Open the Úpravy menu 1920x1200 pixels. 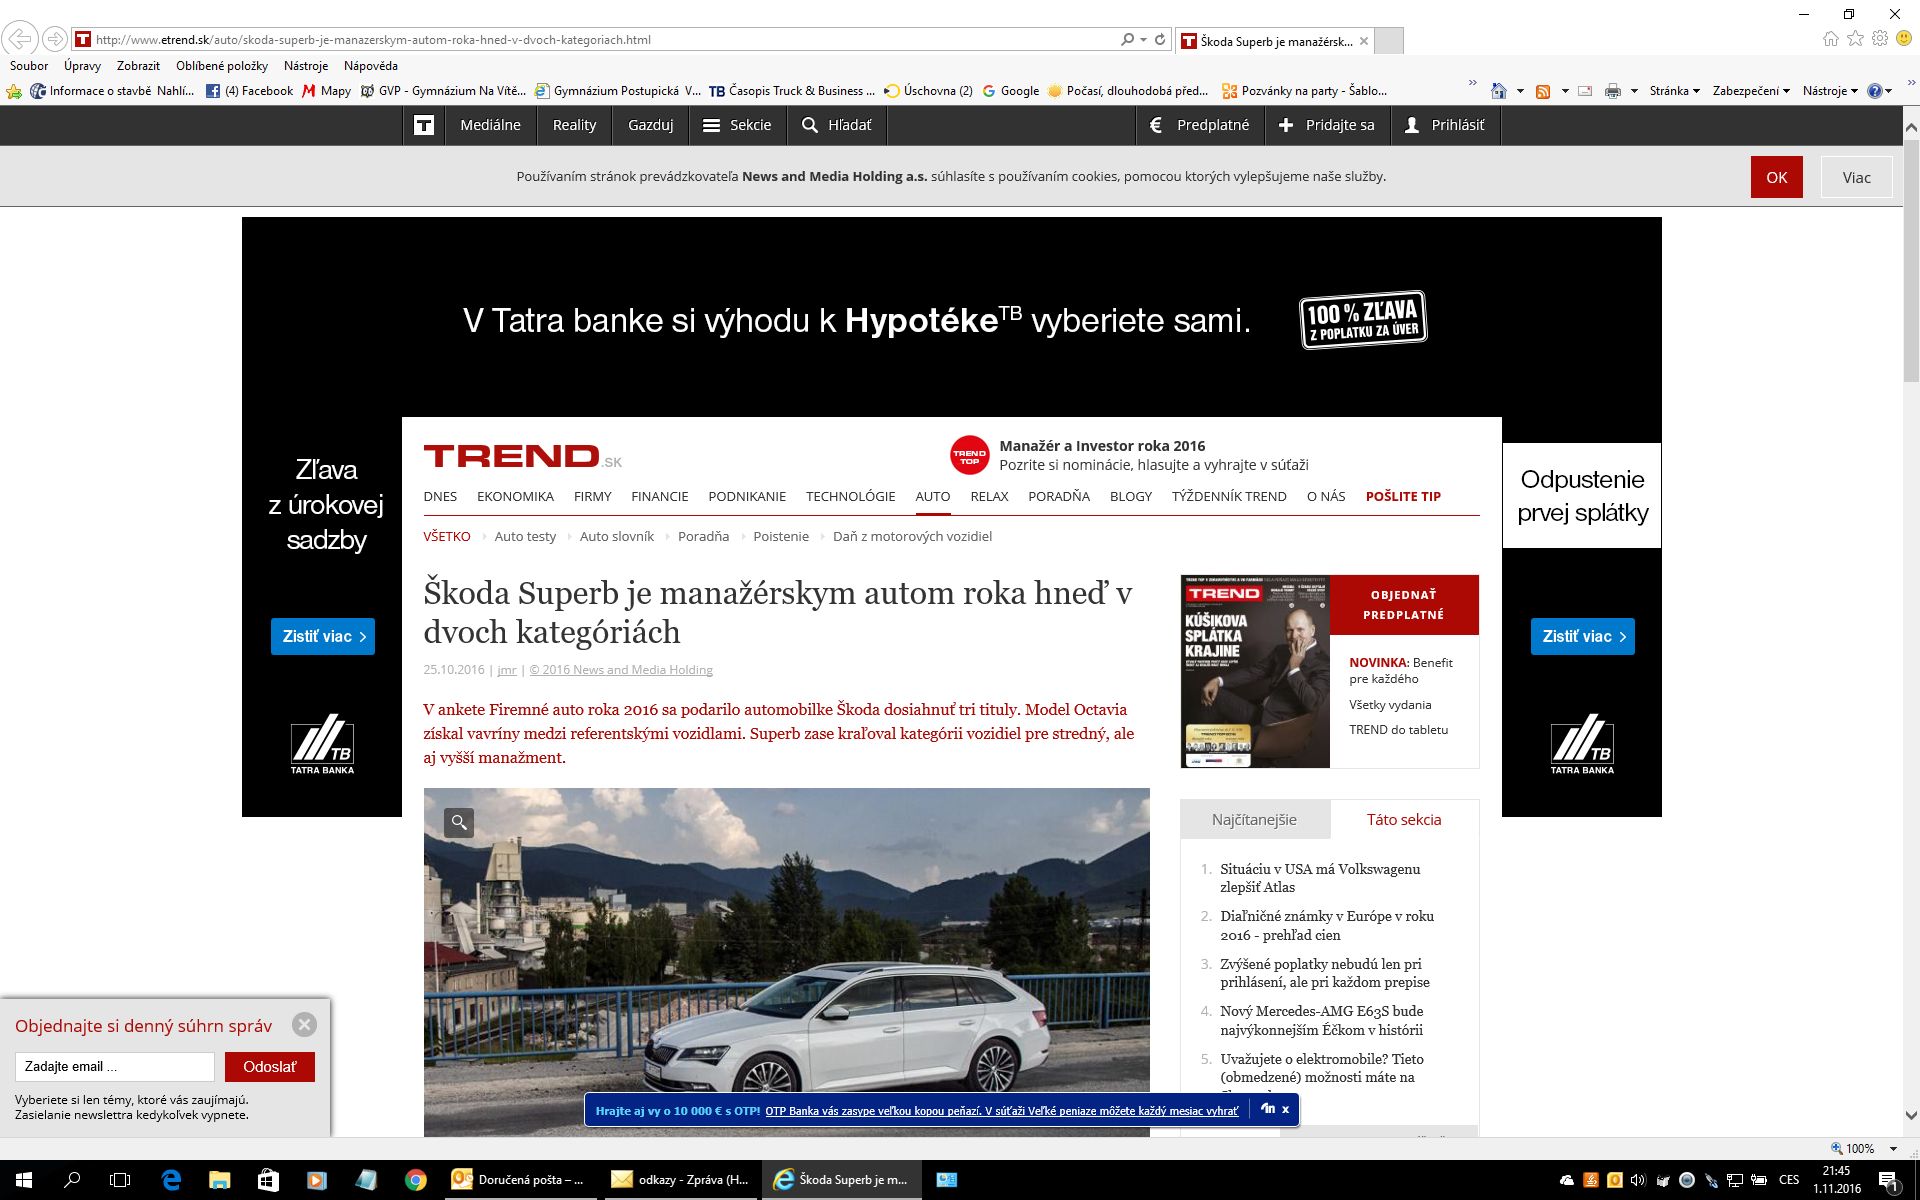click(82, 66)
